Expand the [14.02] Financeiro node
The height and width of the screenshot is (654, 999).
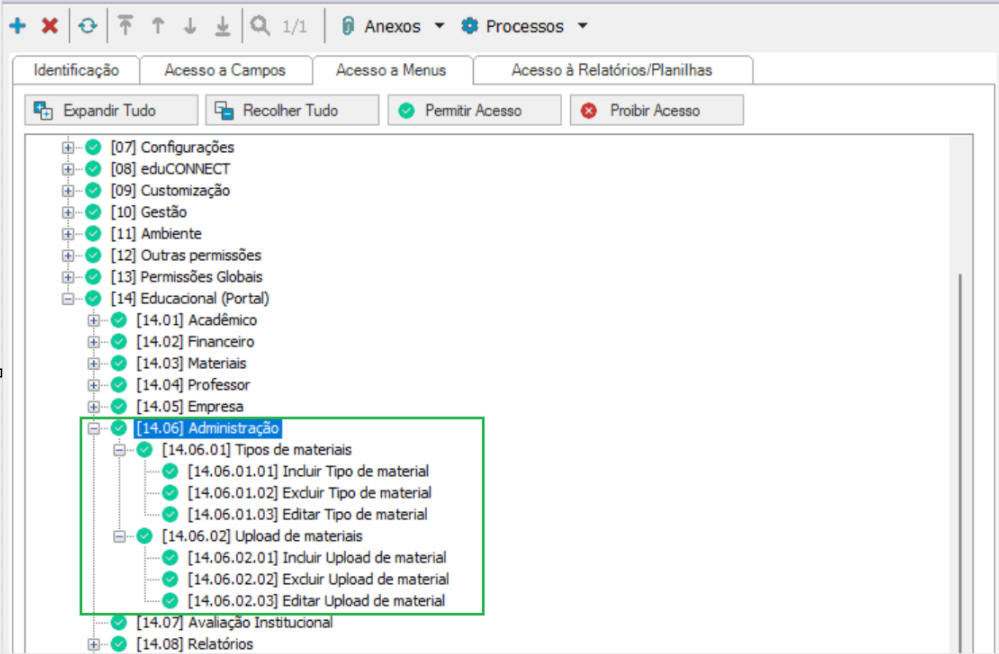point(94,342)
